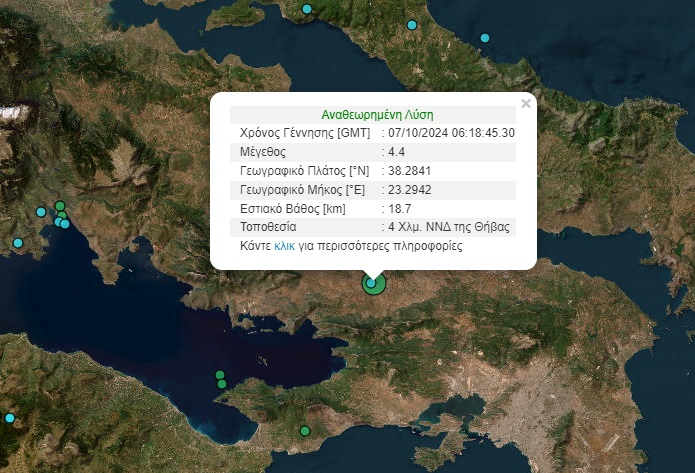Click the focal depth value 18.7
The image size is (695, 473).
click(x=399, y=209)
